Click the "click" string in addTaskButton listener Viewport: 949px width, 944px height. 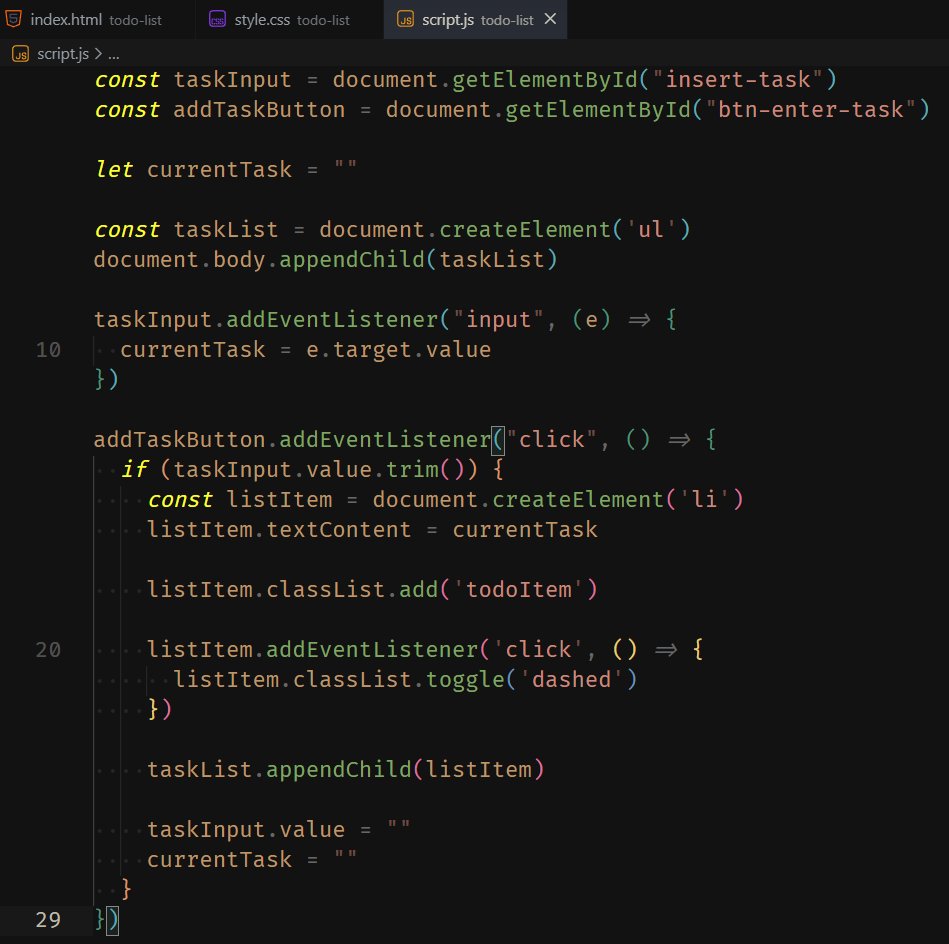(x=551, y=439)
